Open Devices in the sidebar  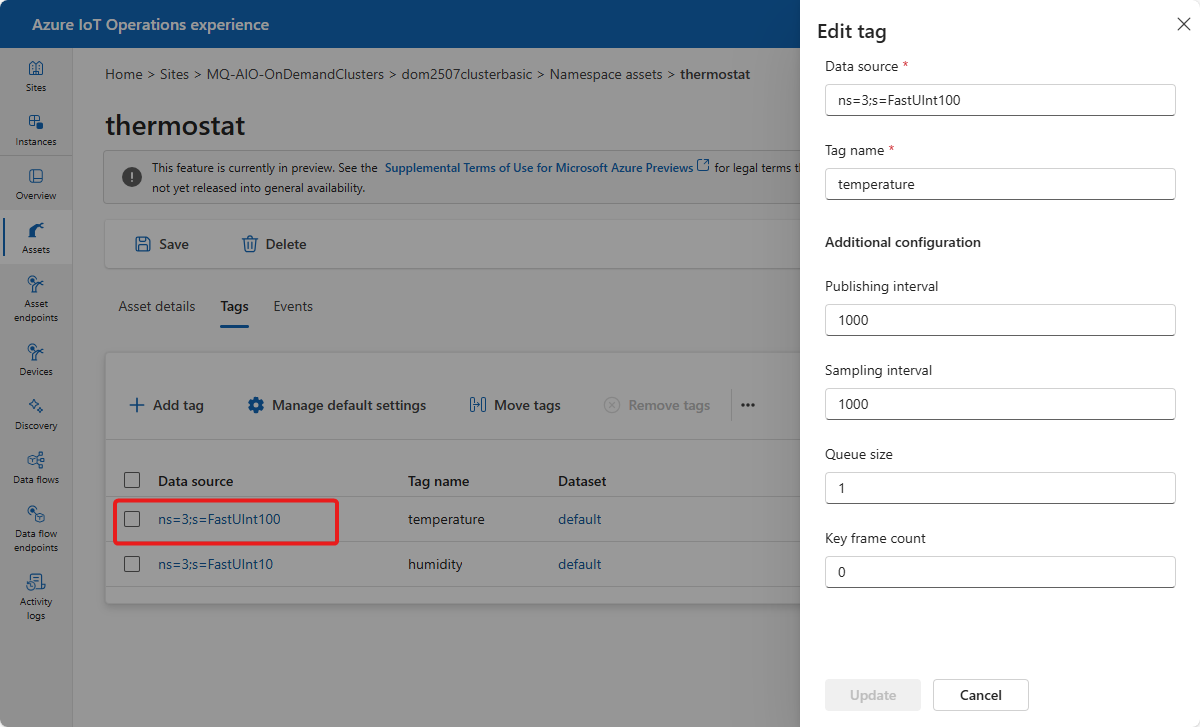36,361
